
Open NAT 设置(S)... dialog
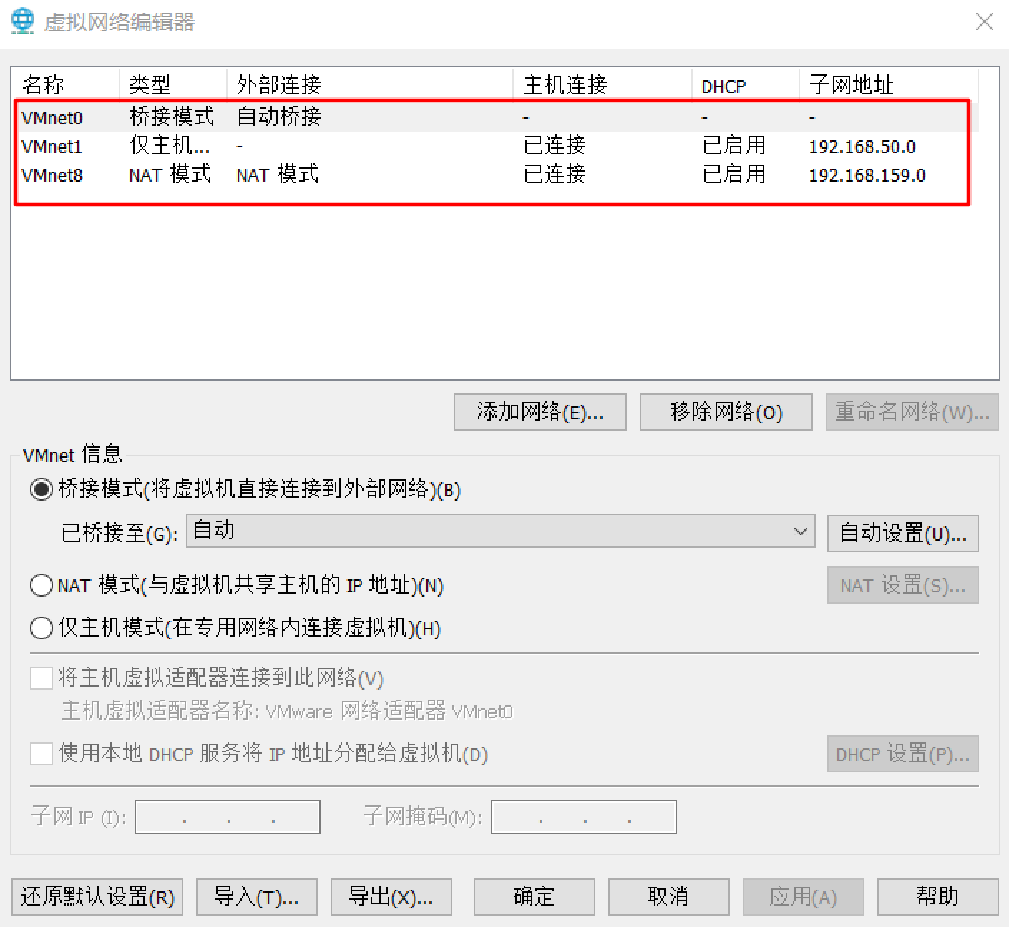[x=903, y=585]
